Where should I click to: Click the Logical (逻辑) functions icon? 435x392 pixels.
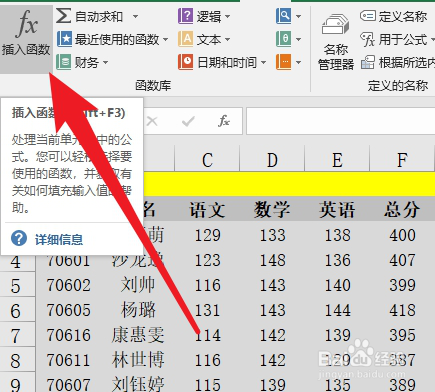[x=185, y=16]
